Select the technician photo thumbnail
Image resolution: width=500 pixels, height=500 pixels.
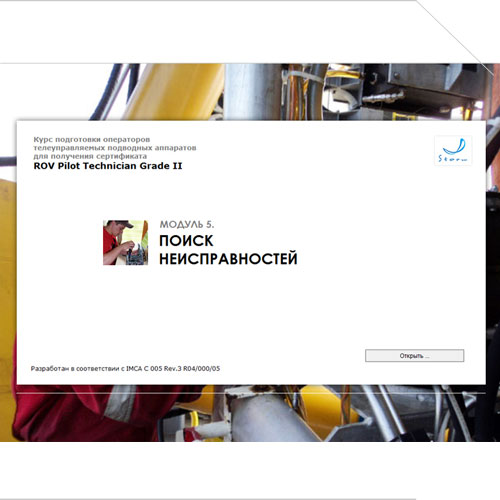click(125, 242)
